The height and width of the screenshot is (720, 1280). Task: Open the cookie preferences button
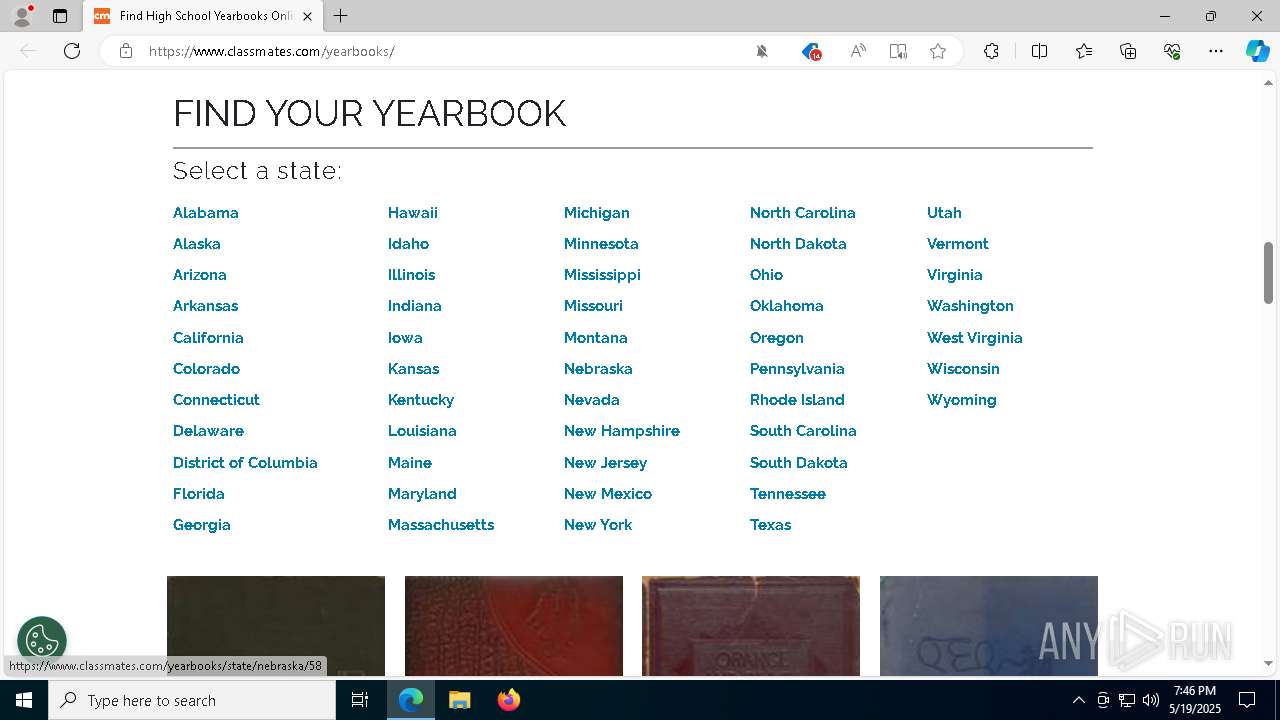tap(42, 640)
